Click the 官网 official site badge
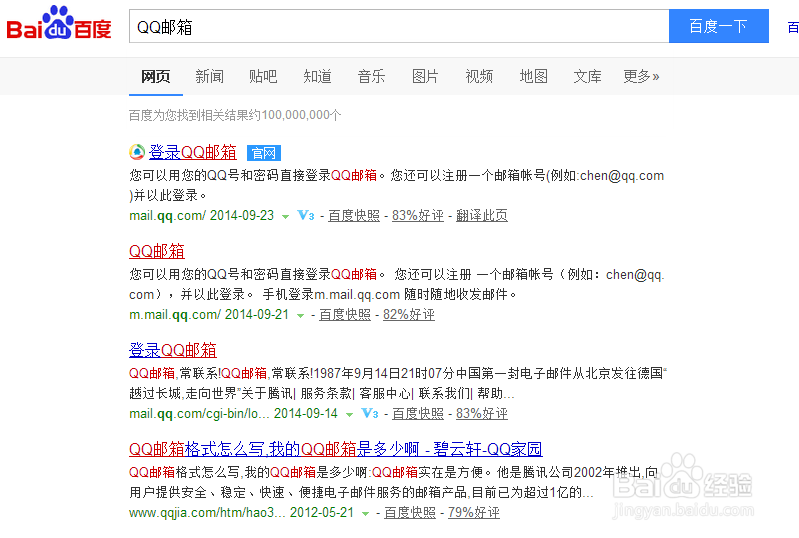799x538 pixels. (263, 153)
